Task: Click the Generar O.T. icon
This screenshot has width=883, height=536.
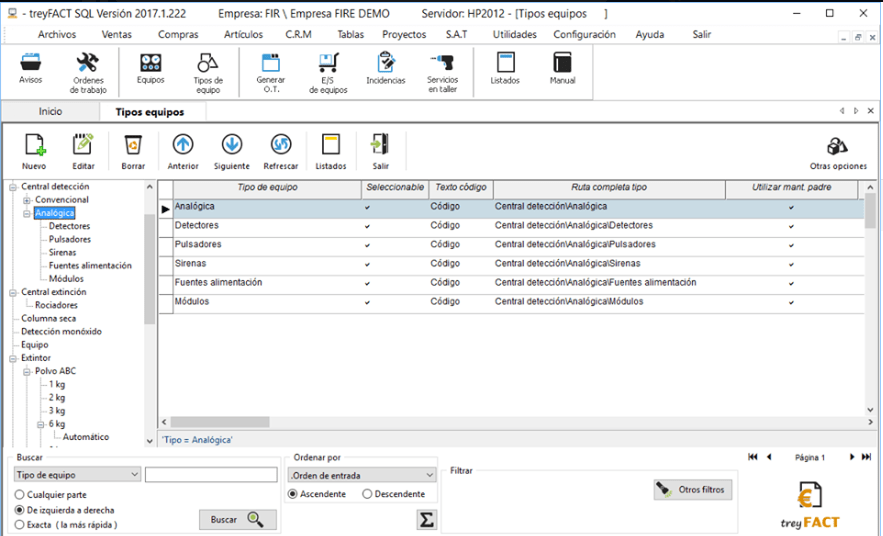Action: point(271,63)
